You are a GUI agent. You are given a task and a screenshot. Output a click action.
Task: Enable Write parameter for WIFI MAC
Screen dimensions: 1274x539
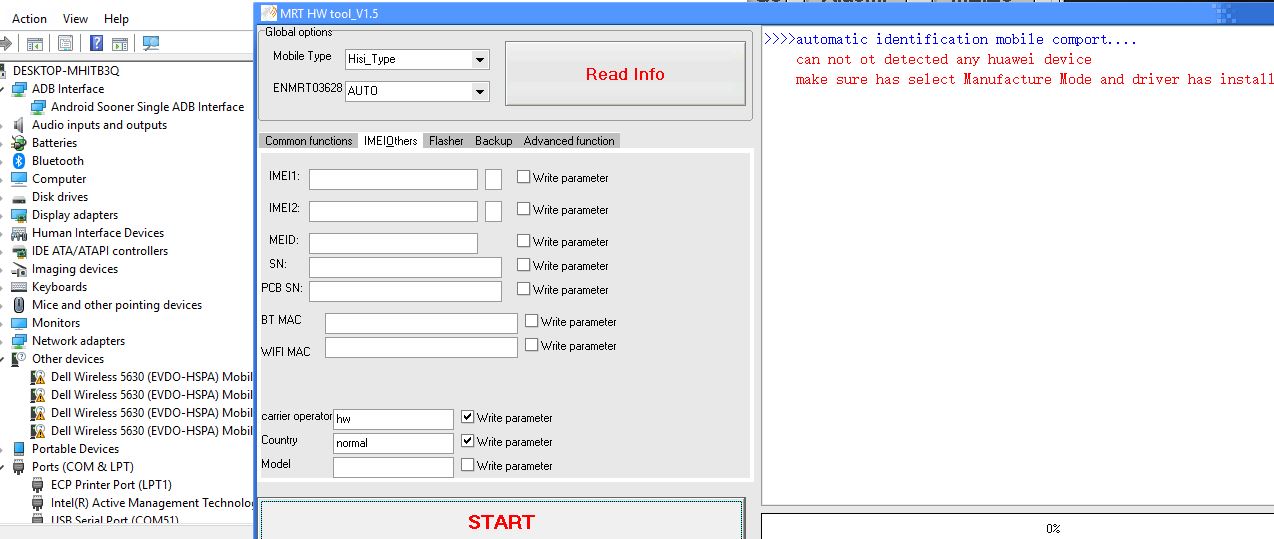[x=531, y=345]
